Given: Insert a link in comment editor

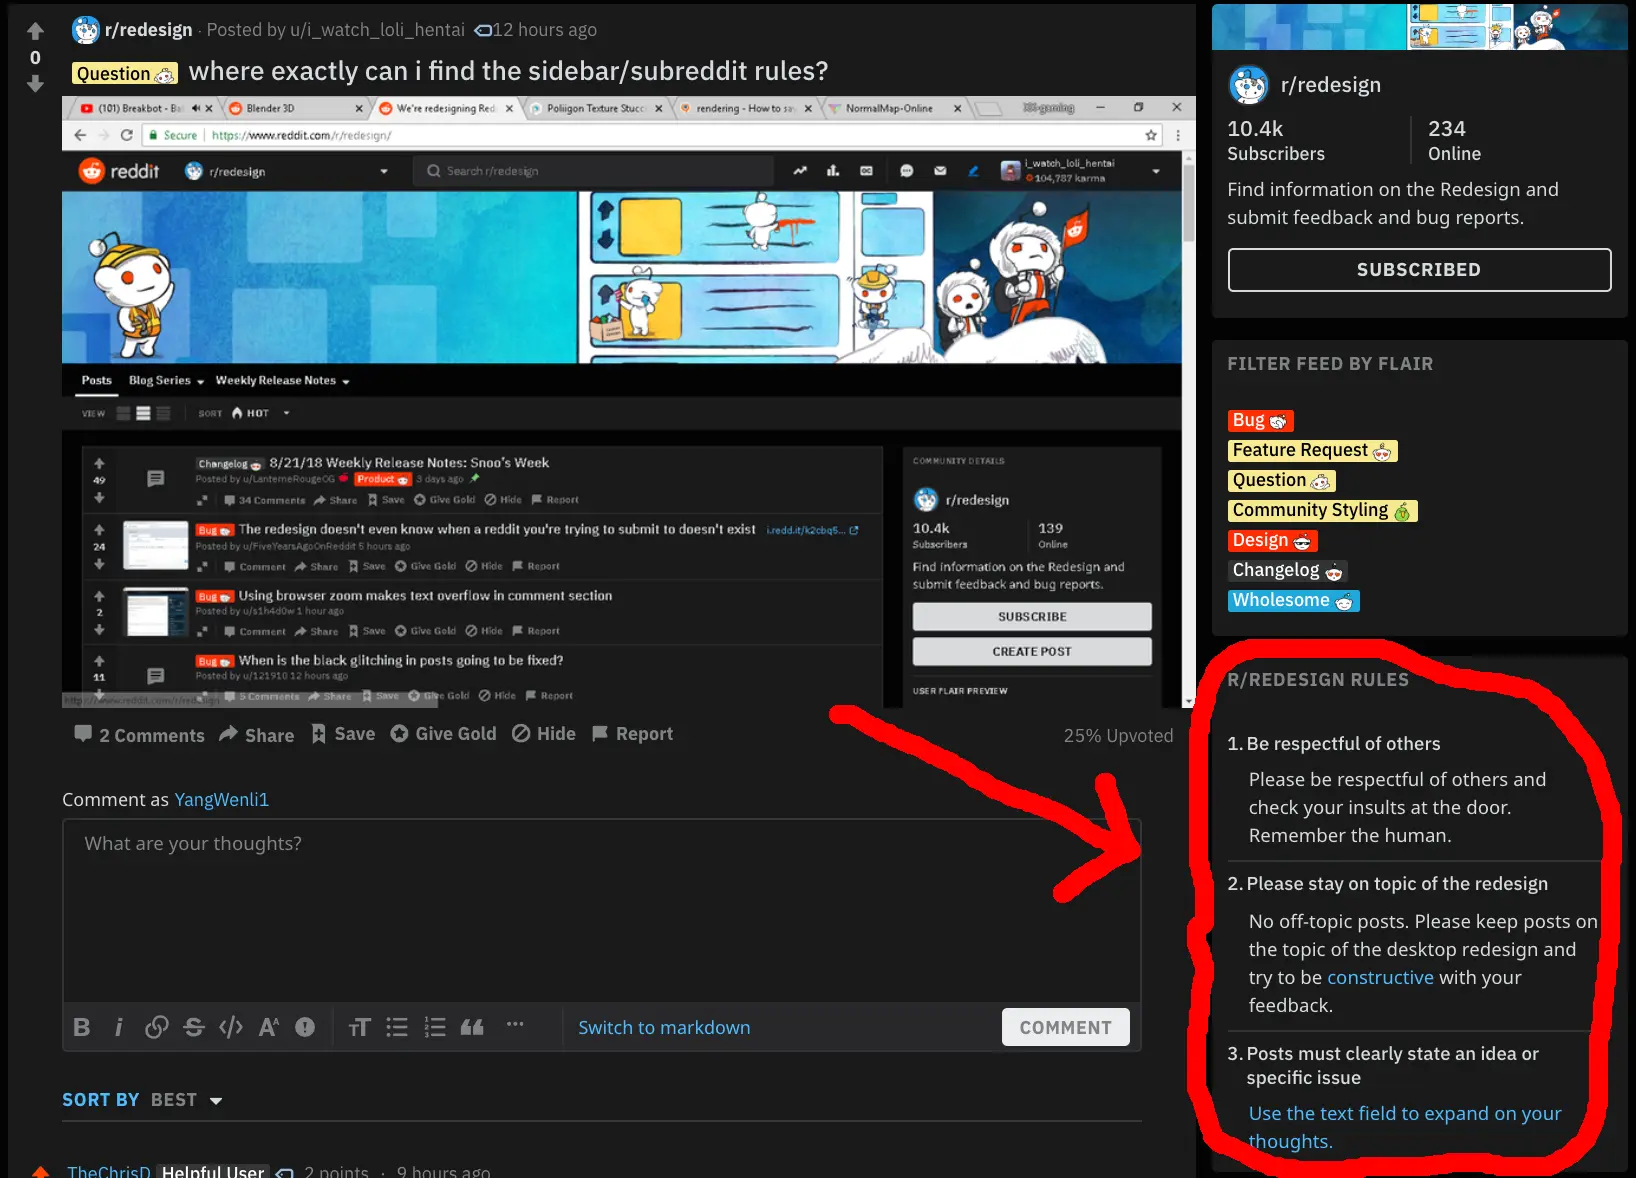Looking at the screenshot, I should pos(156,1027).
